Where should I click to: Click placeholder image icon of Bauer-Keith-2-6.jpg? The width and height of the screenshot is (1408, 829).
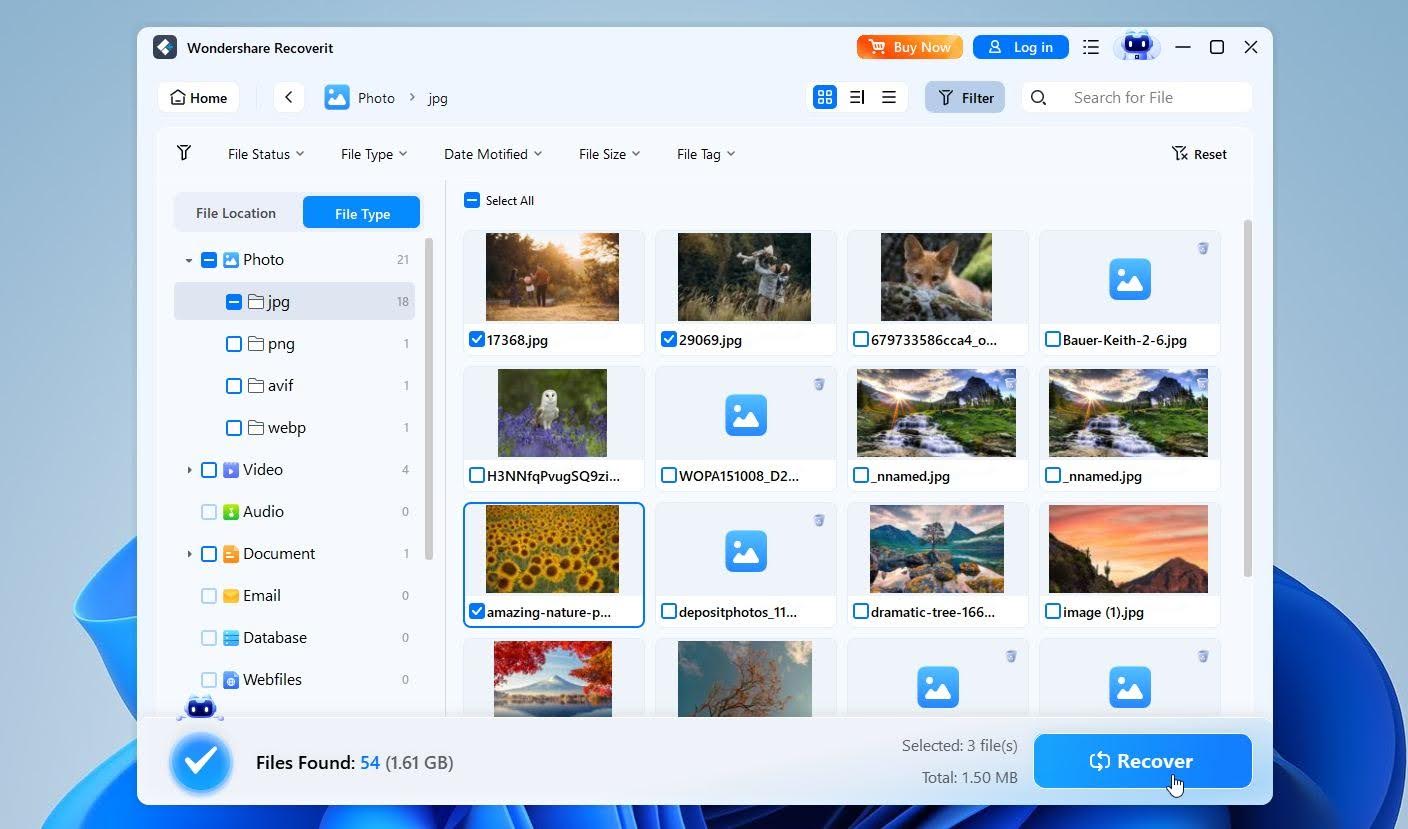tap(1130, 279)
